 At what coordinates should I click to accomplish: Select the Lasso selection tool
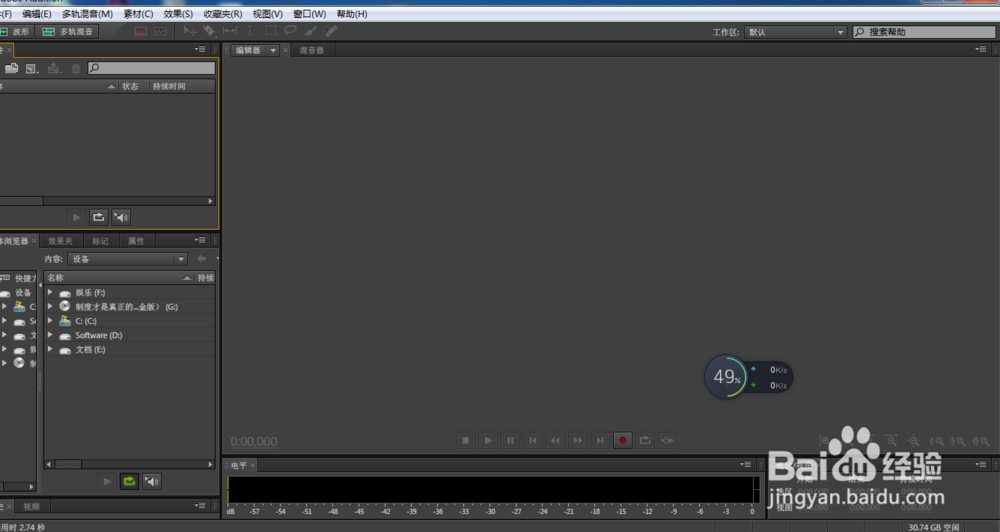pyautogui.click(x=290, y=31)
